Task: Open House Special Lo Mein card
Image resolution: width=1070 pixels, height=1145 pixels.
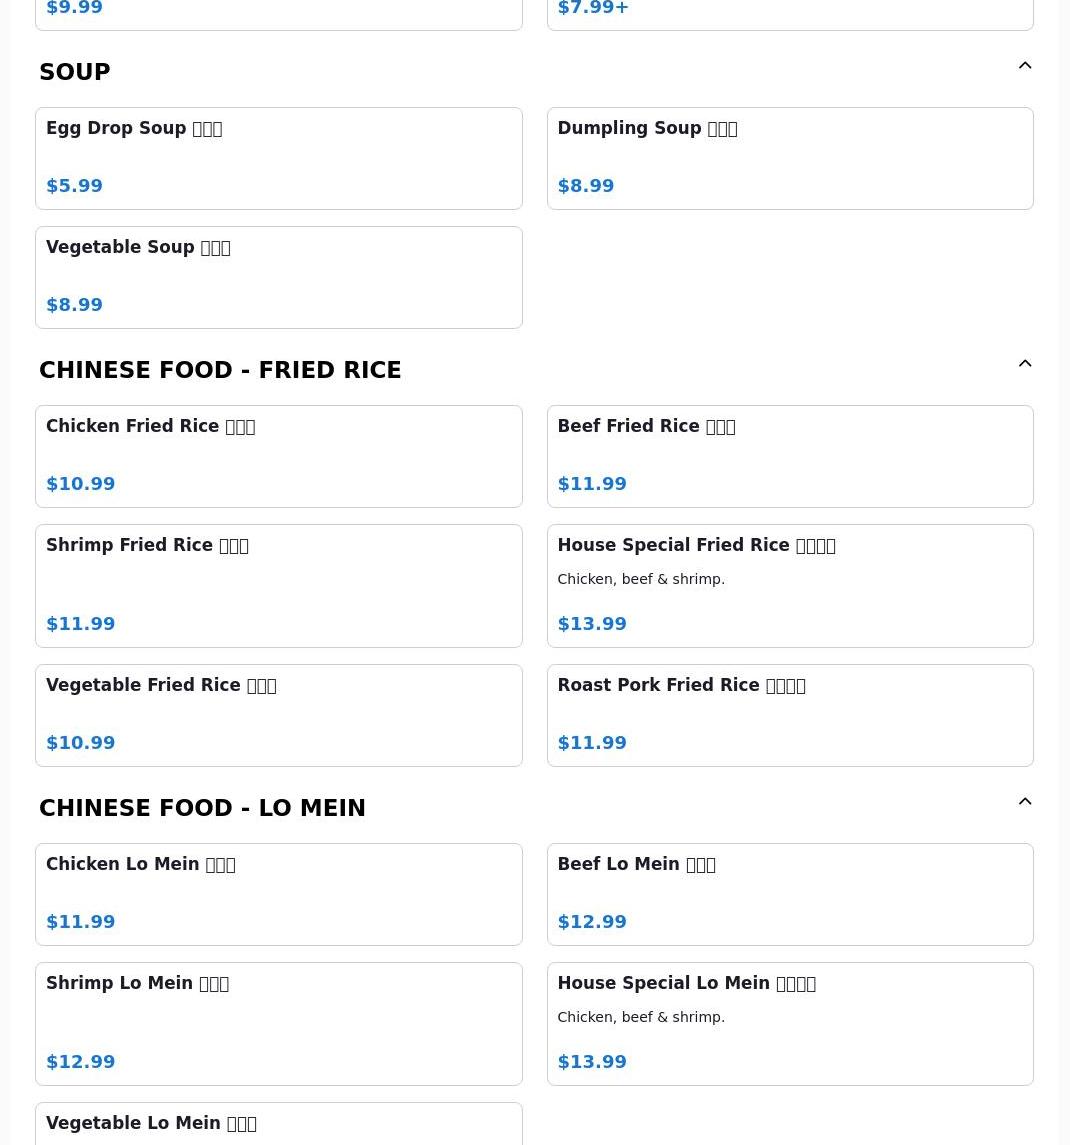Action: pyautogui.click(x=789, y=1023)
